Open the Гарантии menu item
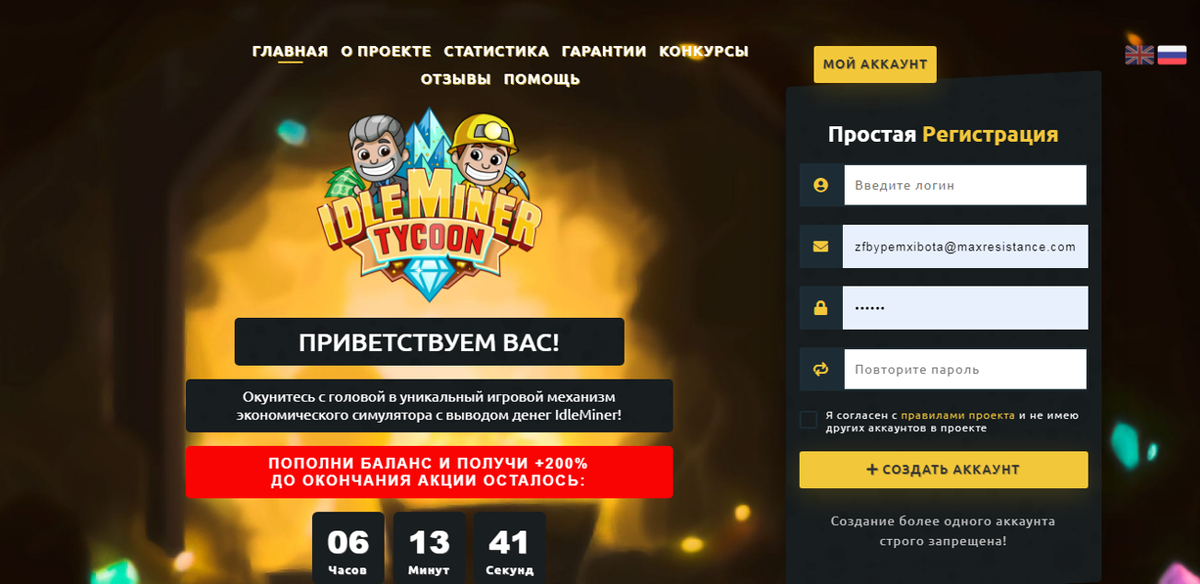The width and height of the screenshot is (1200, 584). (604, 51)
